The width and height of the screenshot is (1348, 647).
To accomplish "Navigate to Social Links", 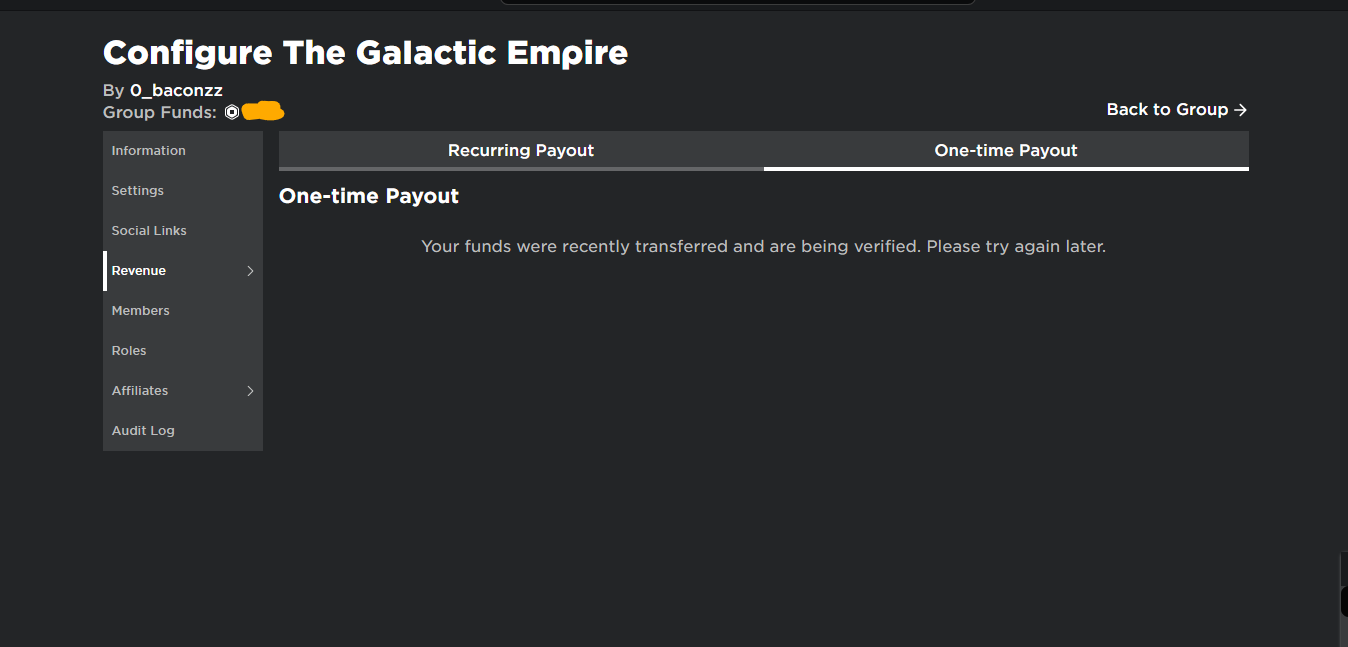I will [149, 231].
